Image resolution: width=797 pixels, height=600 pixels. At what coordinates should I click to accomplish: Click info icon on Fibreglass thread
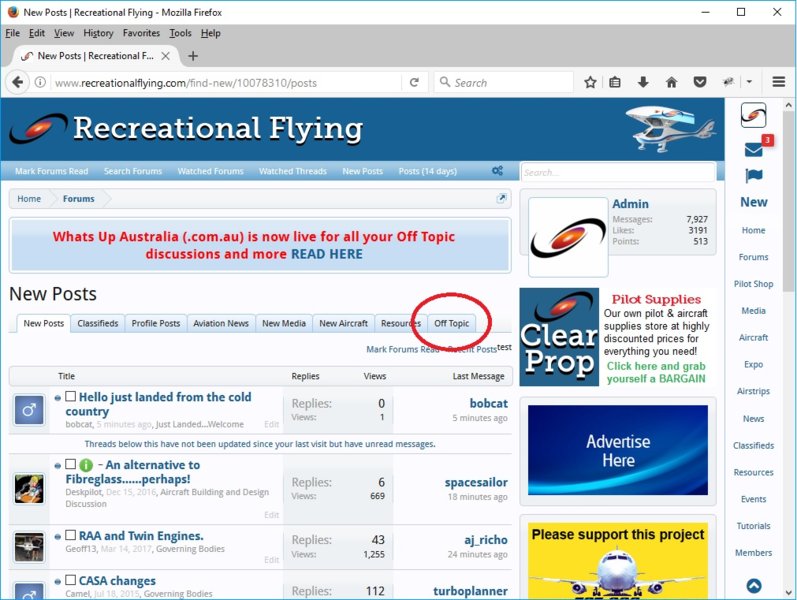pyautogui.click(x=86, y=465)
